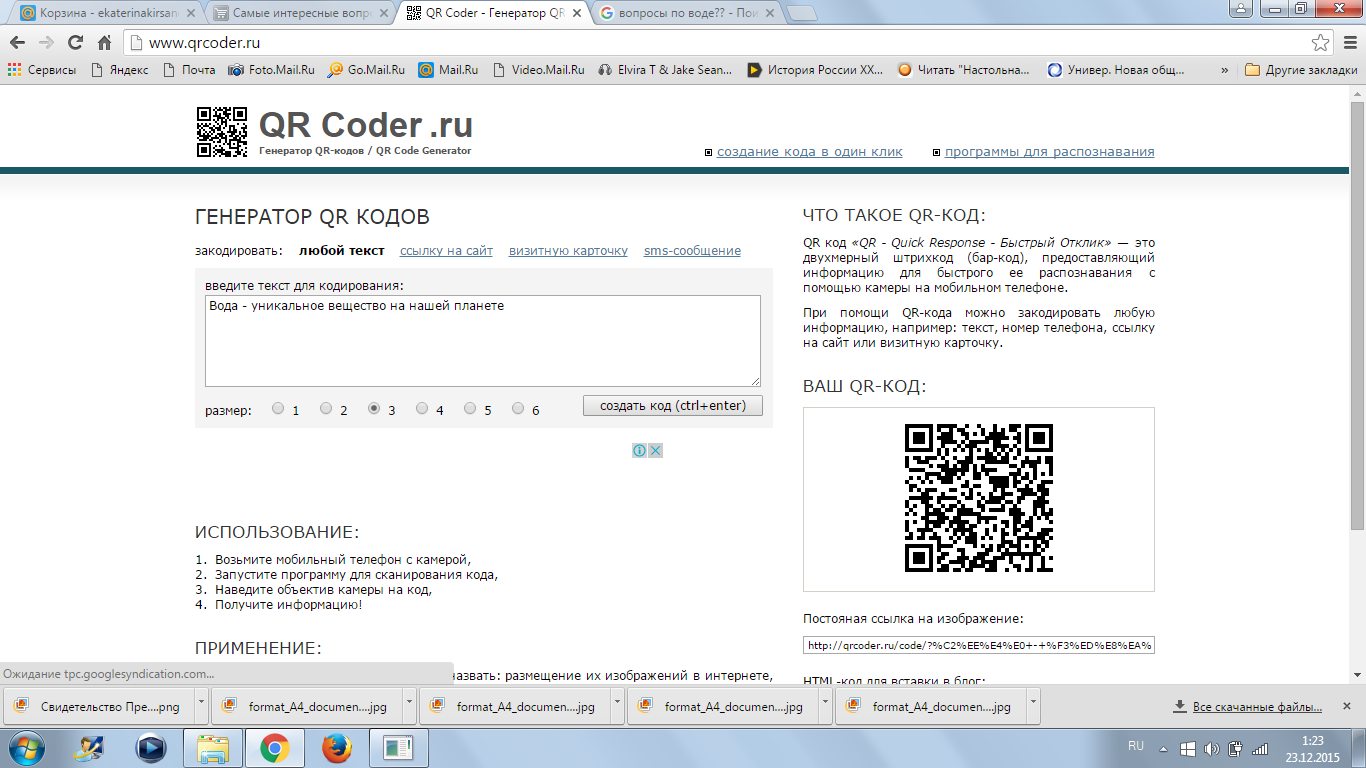Click the generated QR code image

click(x=979, y=499)
